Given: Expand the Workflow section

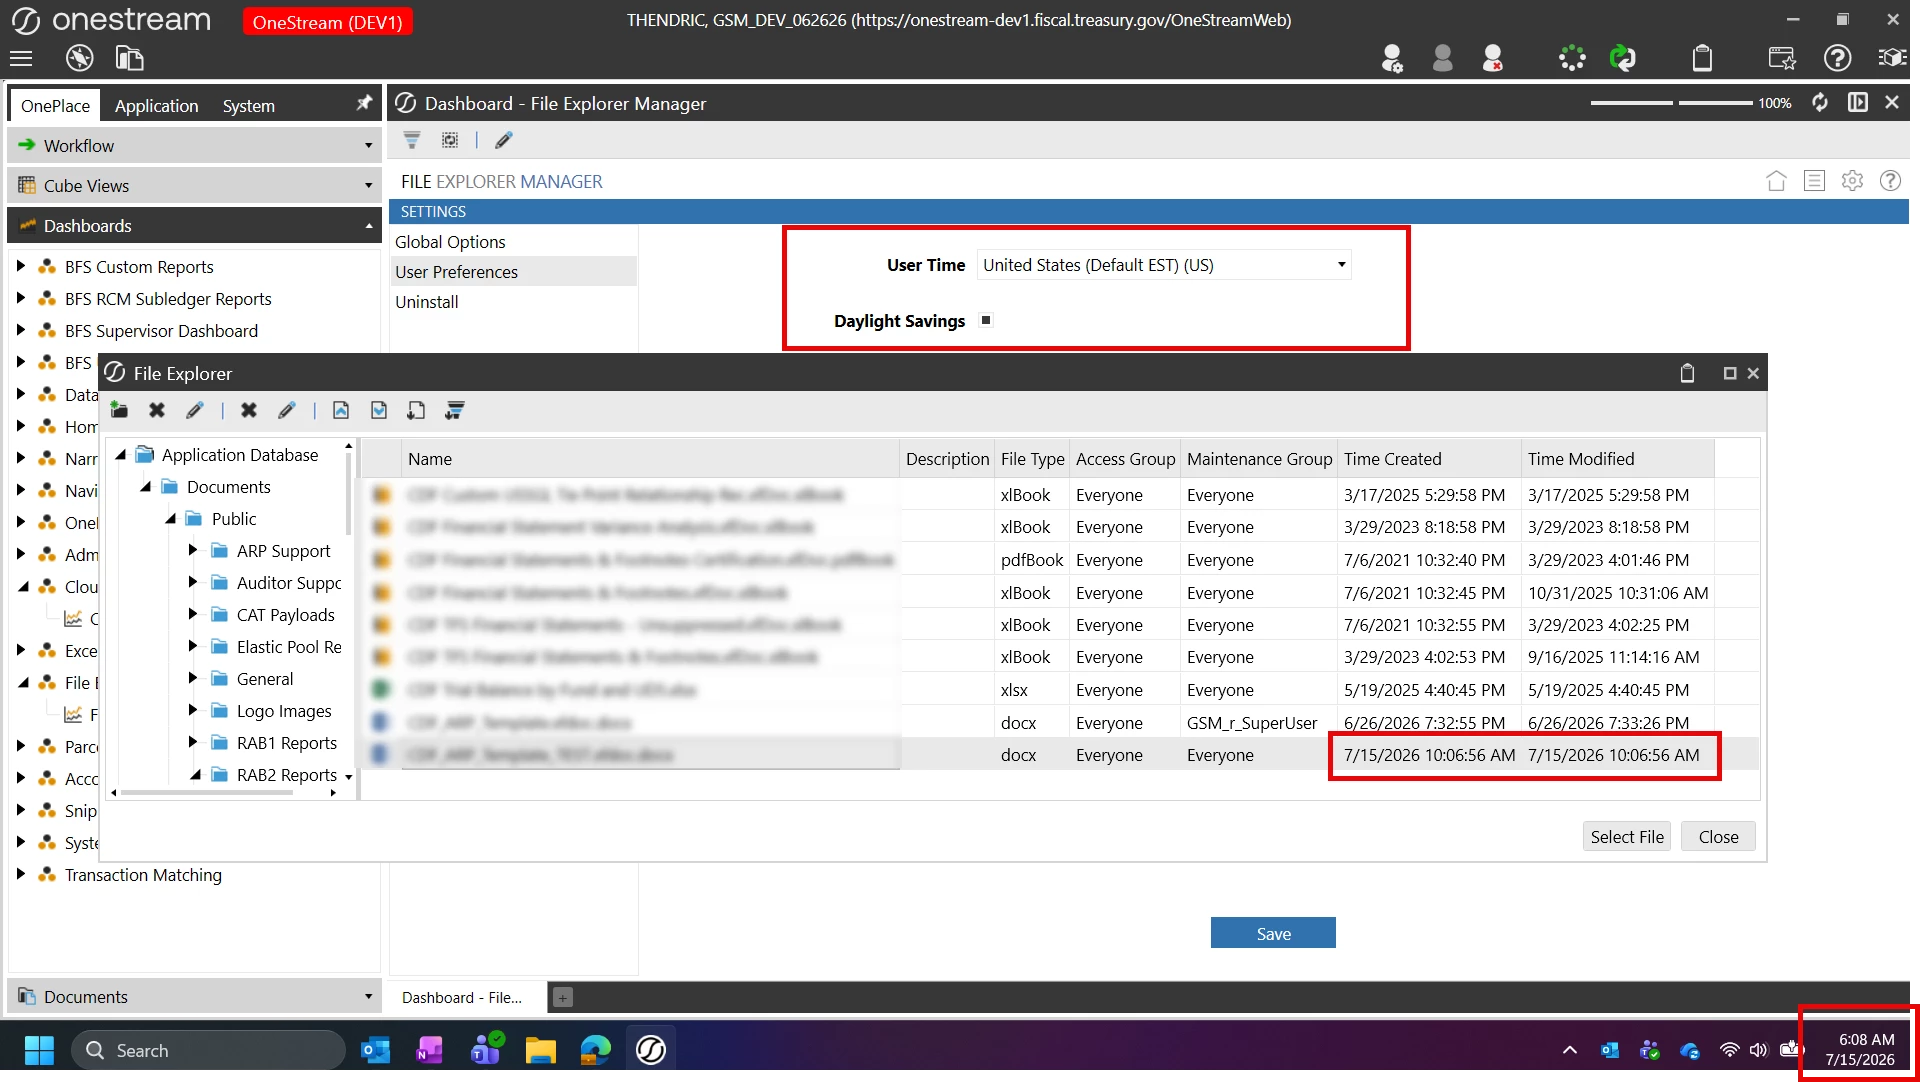Looking at the screenshot, I should pos(194,146).
